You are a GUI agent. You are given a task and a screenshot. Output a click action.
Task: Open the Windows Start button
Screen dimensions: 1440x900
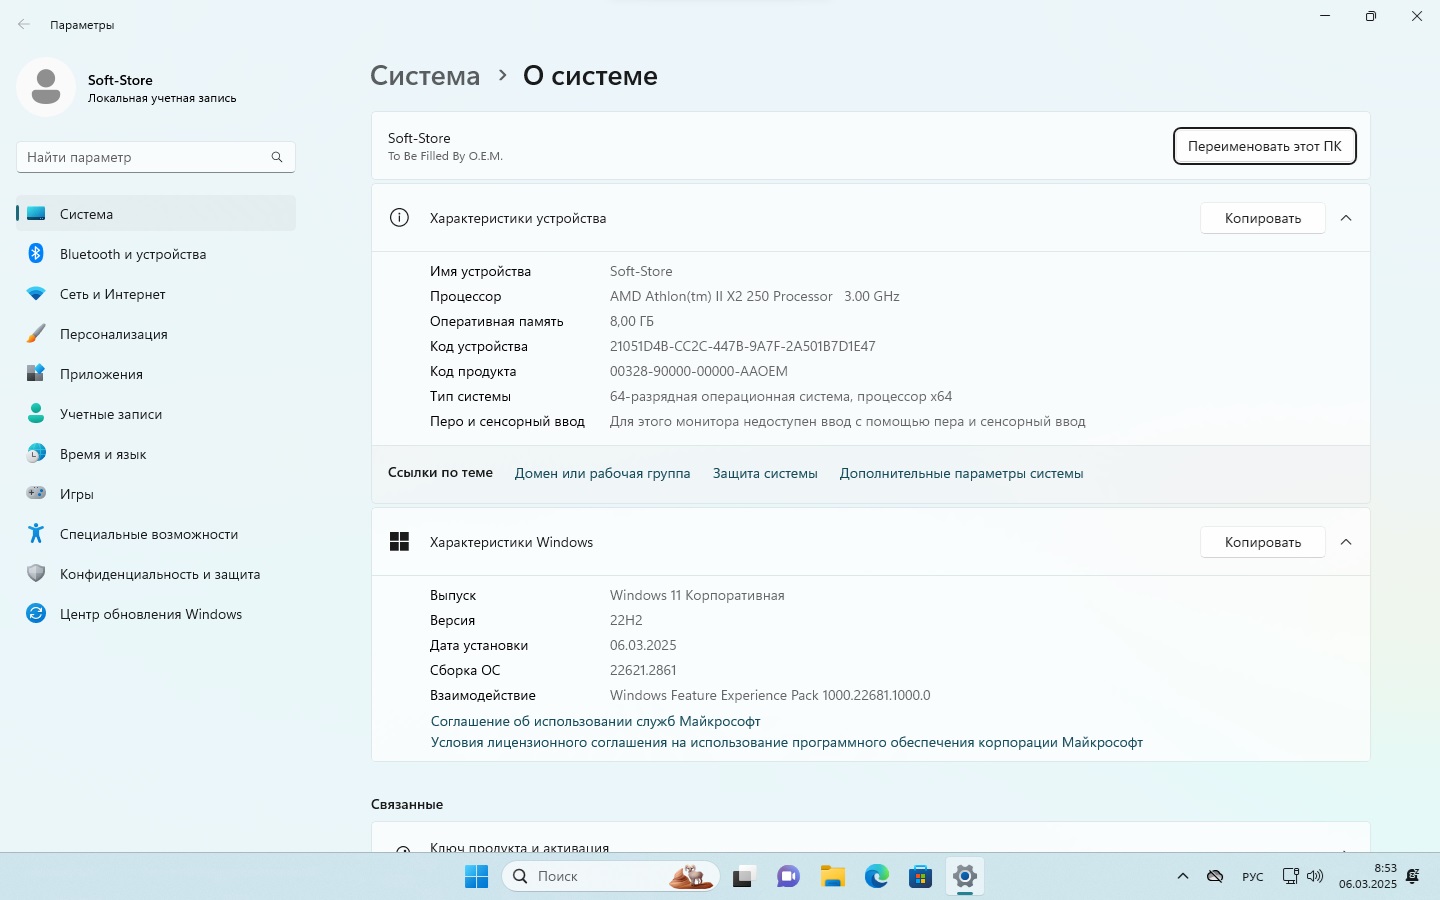(477, 876)
